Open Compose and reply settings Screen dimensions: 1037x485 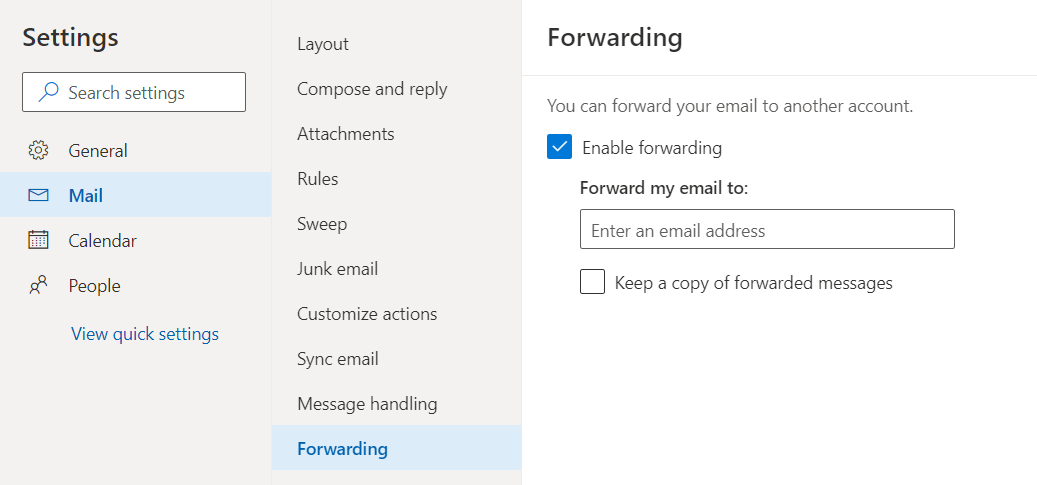click(372, 89)
